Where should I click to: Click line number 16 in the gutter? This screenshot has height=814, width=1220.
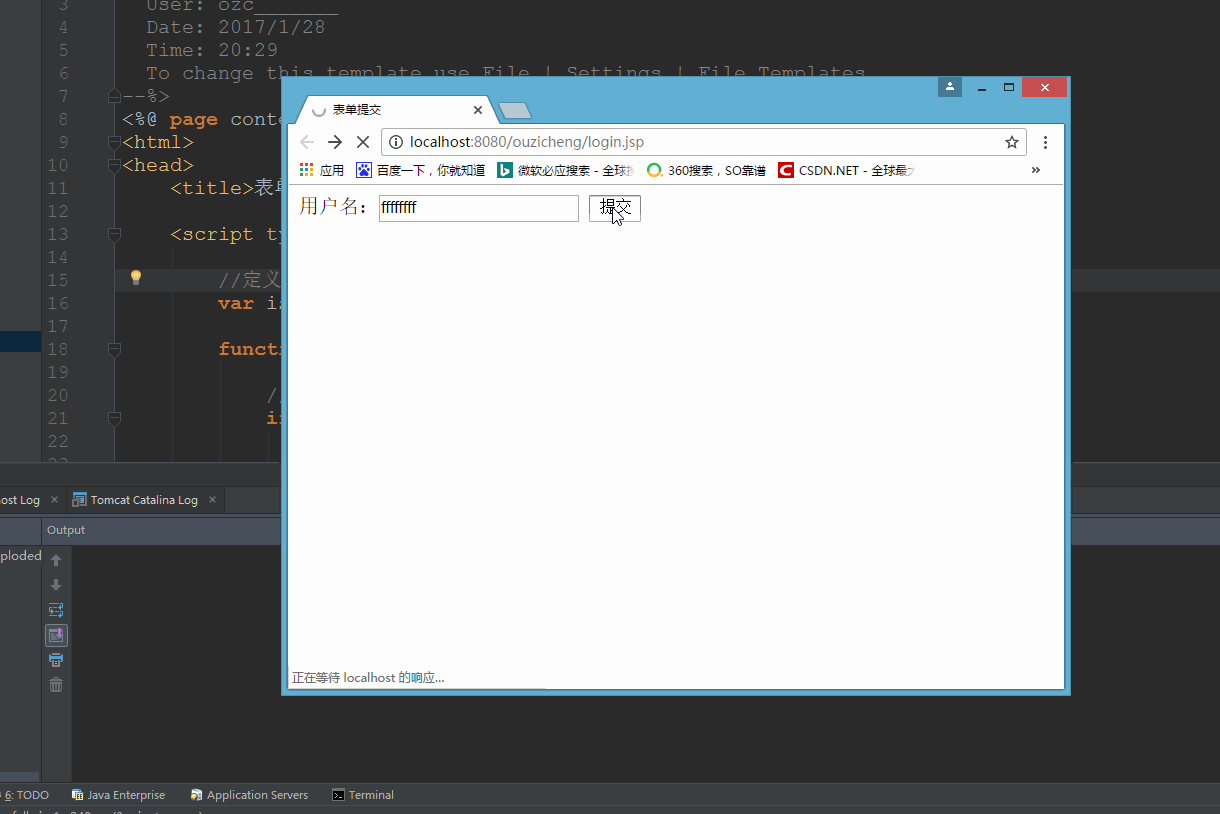click(58, 303)
